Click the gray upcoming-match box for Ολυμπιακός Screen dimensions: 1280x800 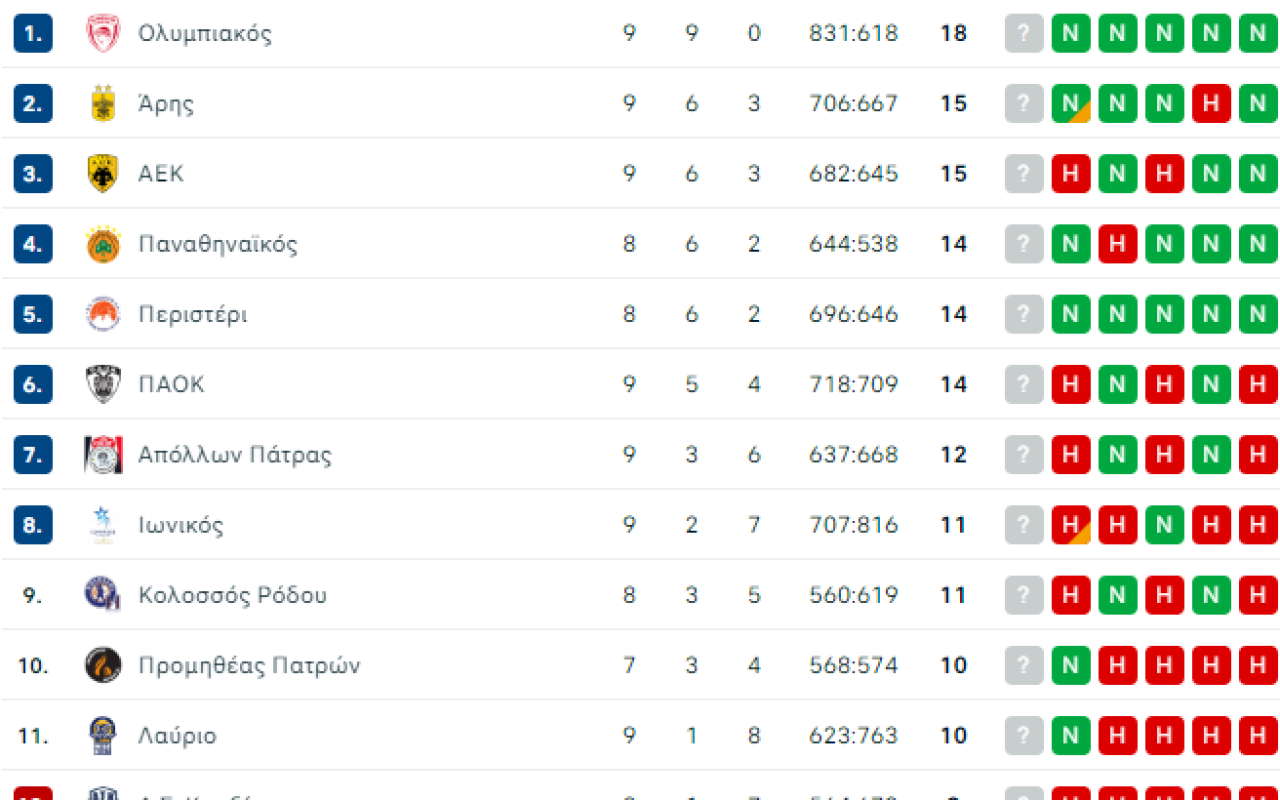1023,33
